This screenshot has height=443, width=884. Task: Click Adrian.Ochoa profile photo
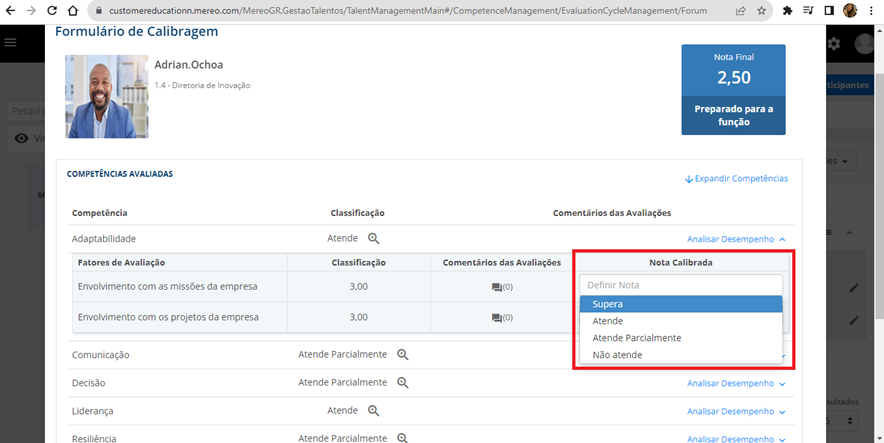coord(106,96)
